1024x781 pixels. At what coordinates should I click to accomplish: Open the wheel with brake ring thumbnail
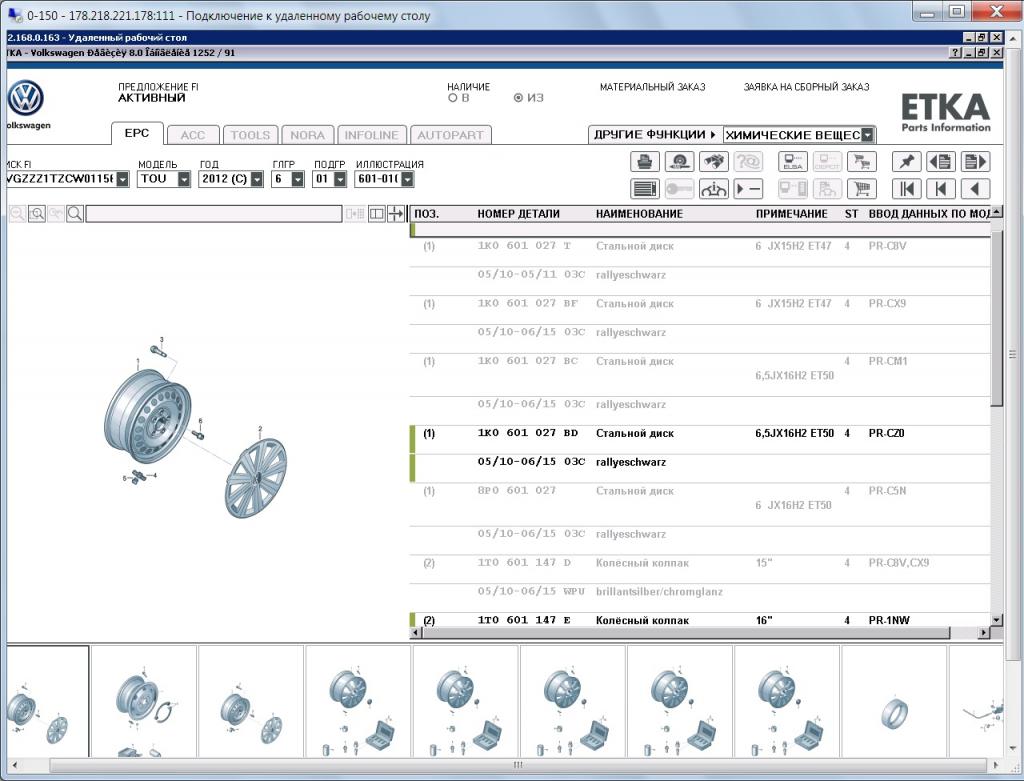144,701
